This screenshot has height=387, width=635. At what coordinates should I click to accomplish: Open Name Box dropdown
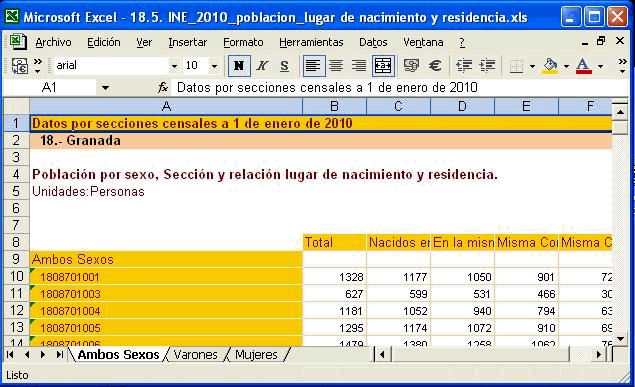tap(105, 87)
